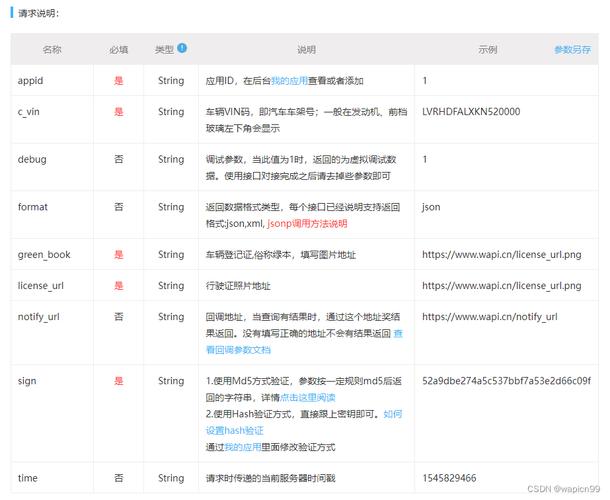
Task: Click the 说明 column header
Action: (x=307, y=50)
